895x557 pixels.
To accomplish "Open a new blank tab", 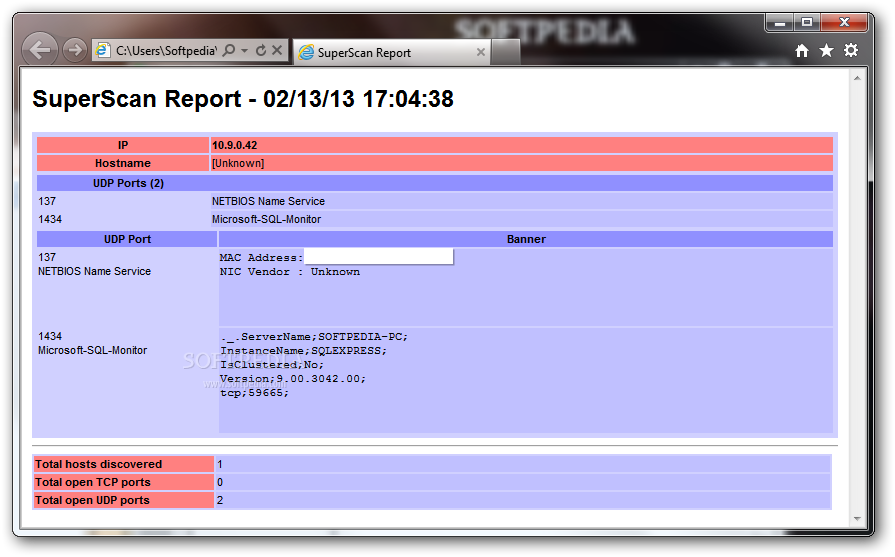I will coord(505,53).
